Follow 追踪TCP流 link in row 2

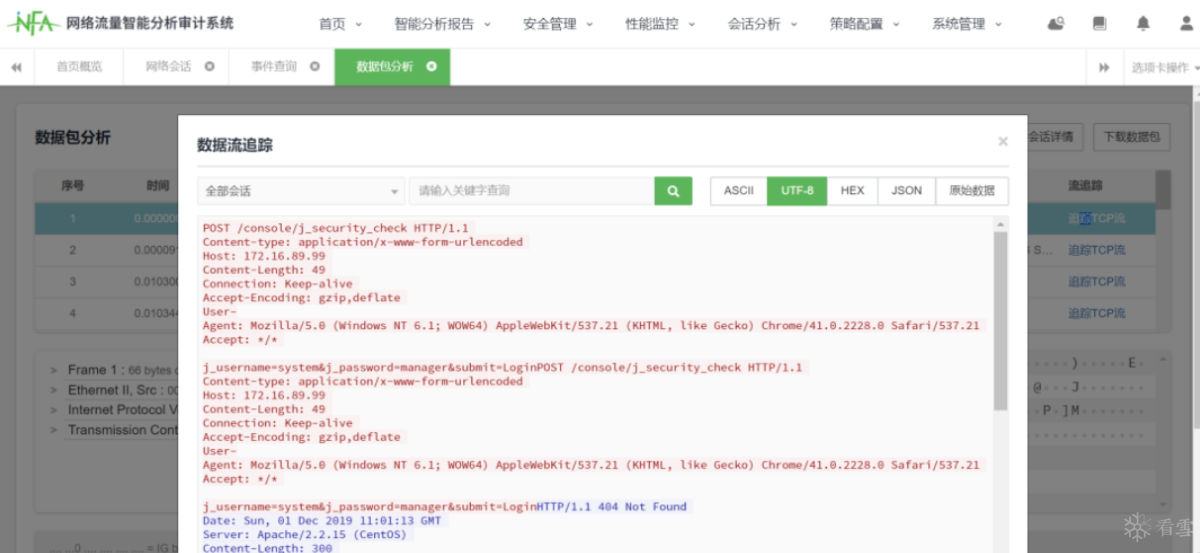(1096, 251)
